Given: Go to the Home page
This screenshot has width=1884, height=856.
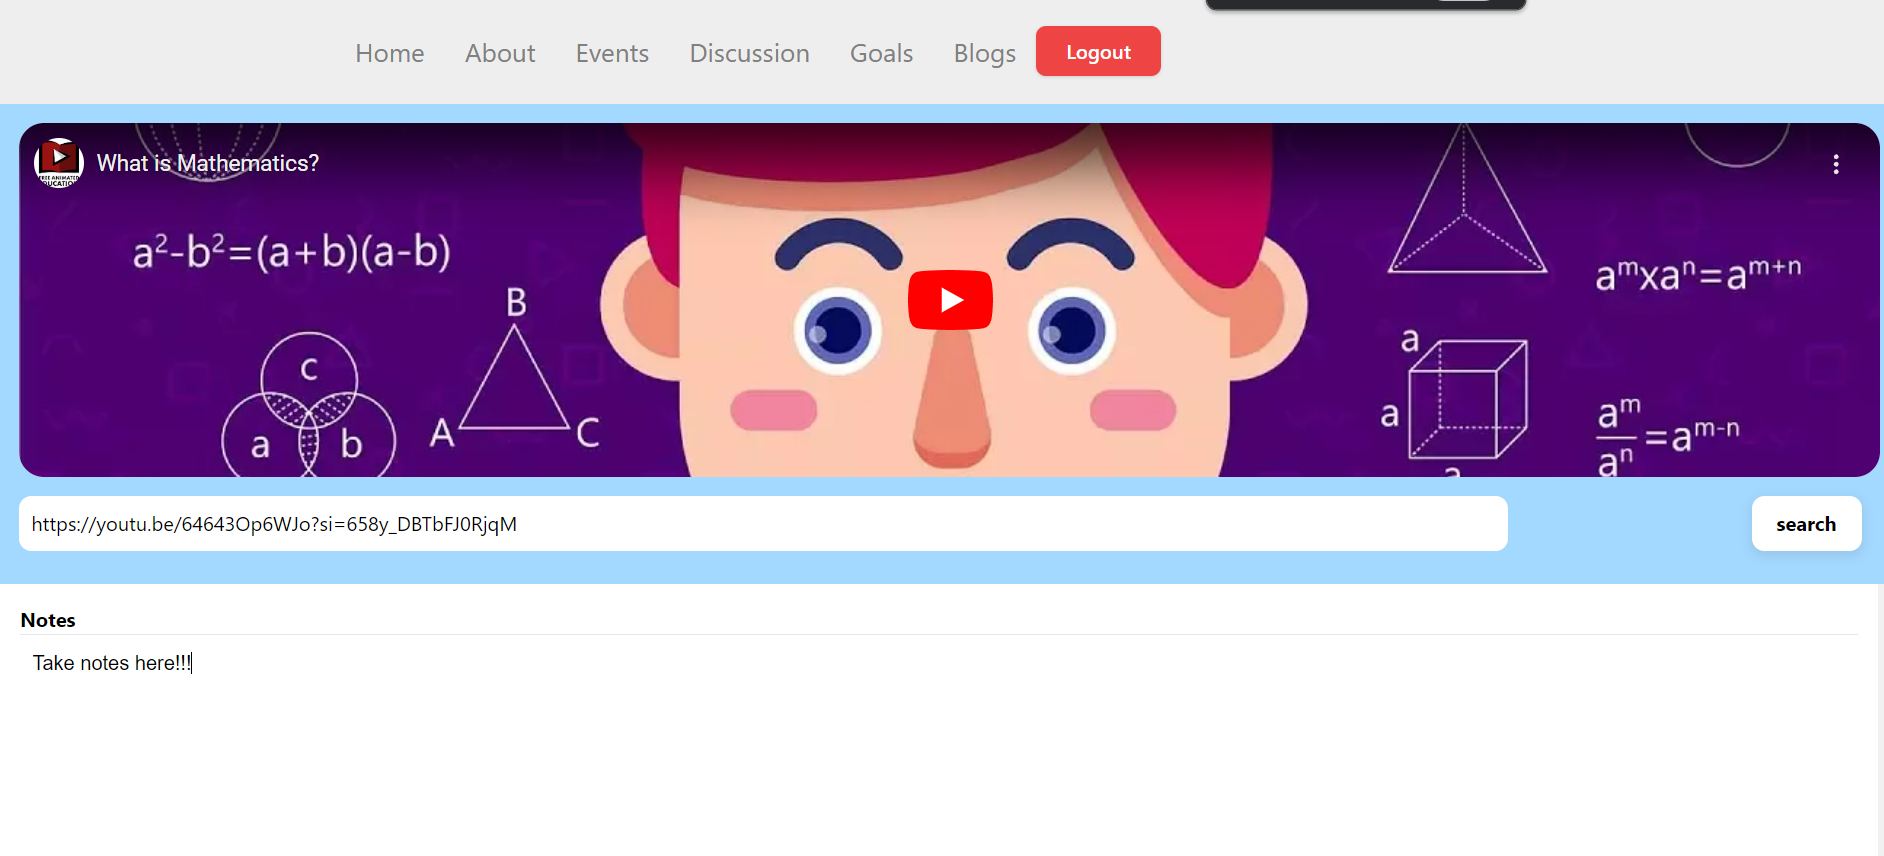Looking at the screenshot, I should click(x=390, y=53).
